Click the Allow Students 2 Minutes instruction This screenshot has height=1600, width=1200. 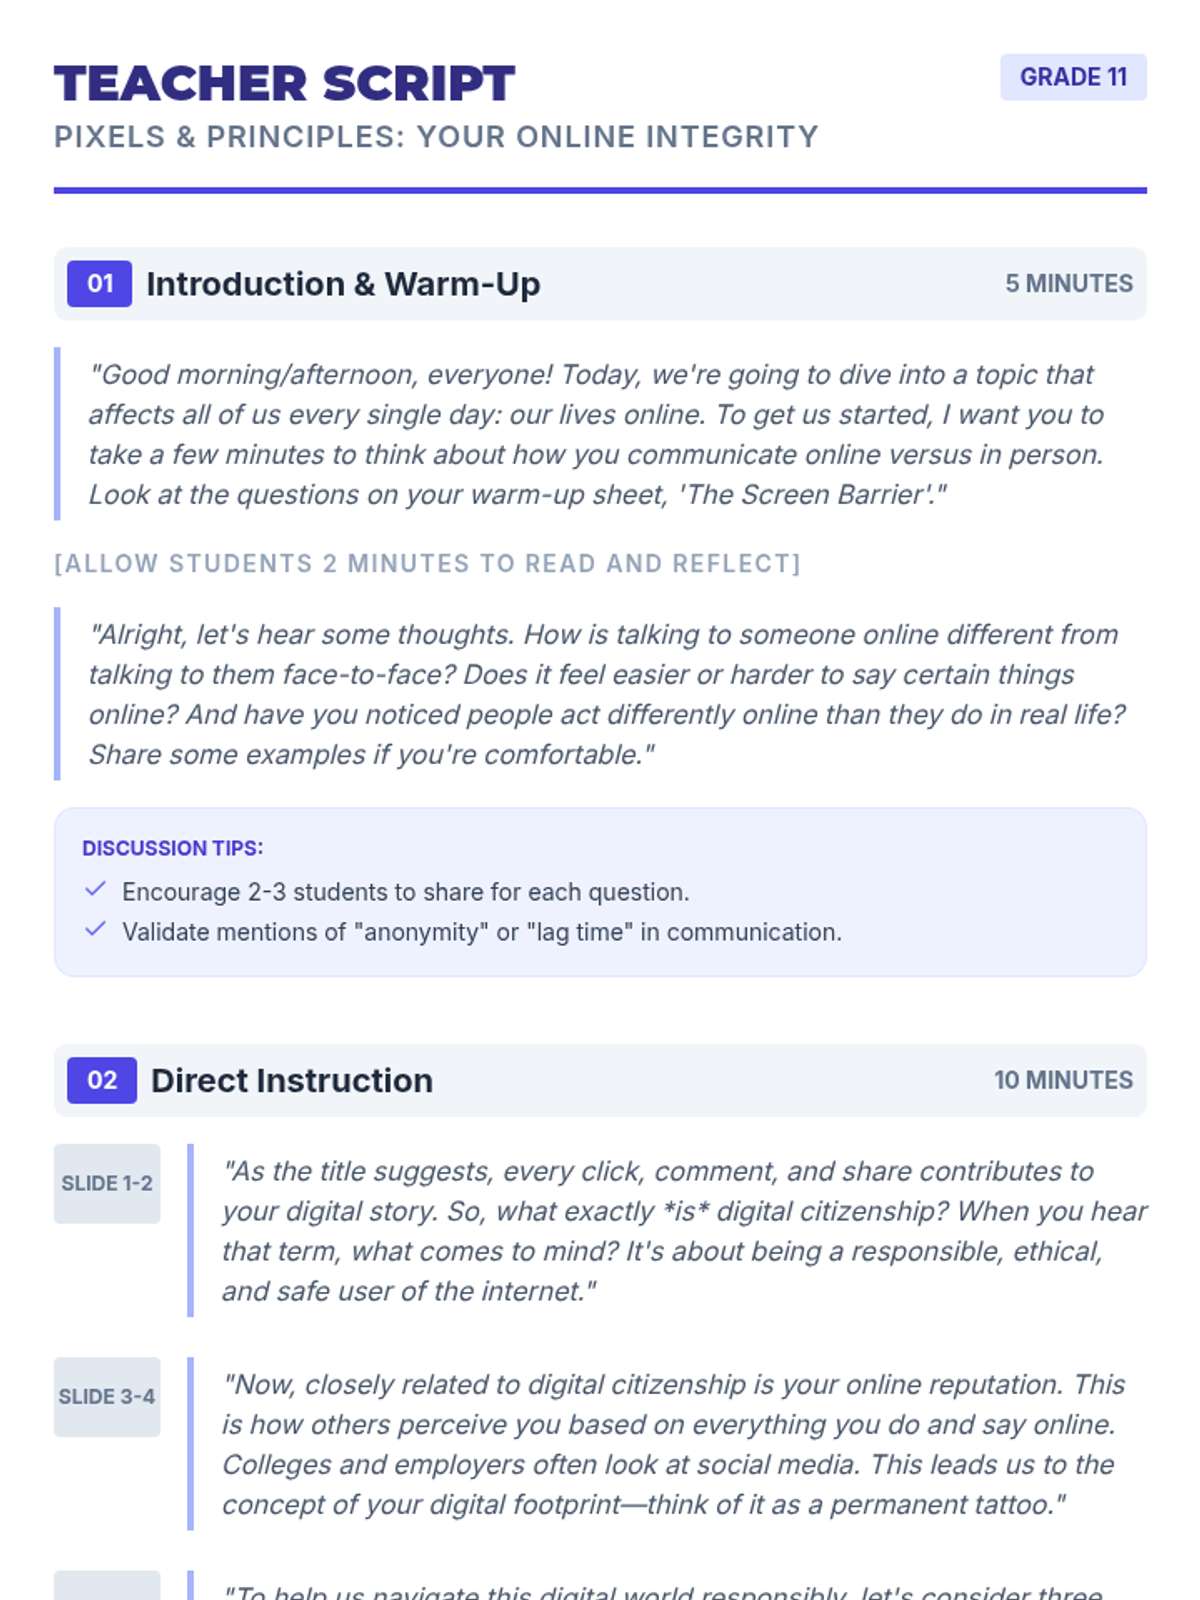pyautogui.click(x=427, y=564)
